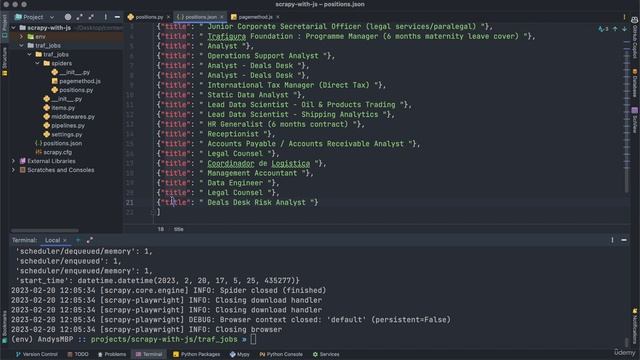The height and width of the screenshot is (360, 640).
Task: Click the project tree horizontal scrollbar
Action: [44, 230]
